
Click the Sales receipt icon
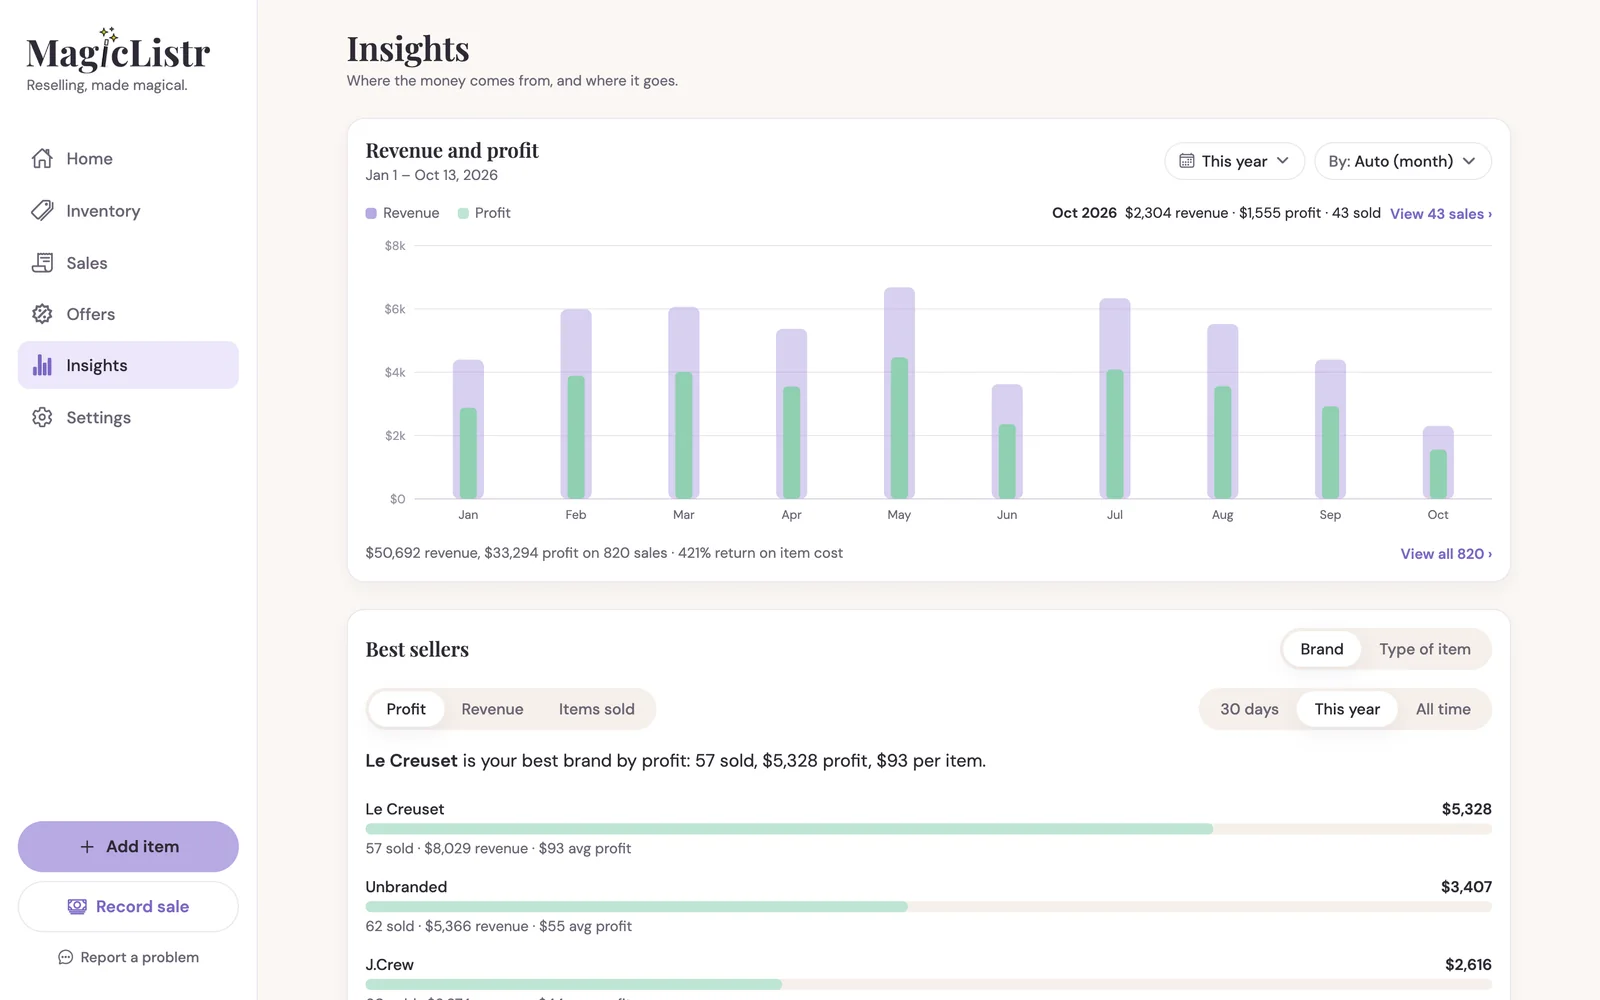[42, 263]
